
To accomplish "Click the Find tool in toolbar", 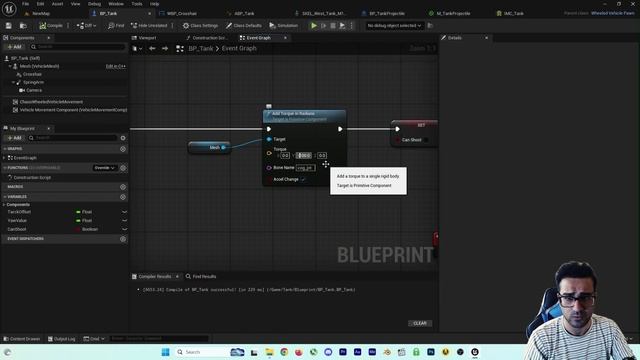I will tap(116, 26).
